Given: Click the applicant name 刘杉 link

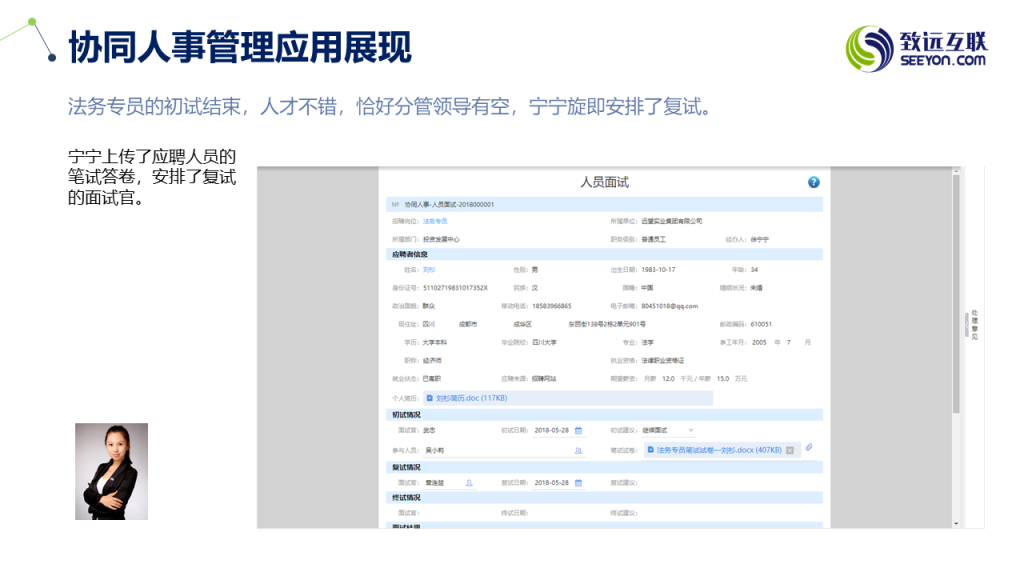Looking at the screenshot, I should click(429, 270).
